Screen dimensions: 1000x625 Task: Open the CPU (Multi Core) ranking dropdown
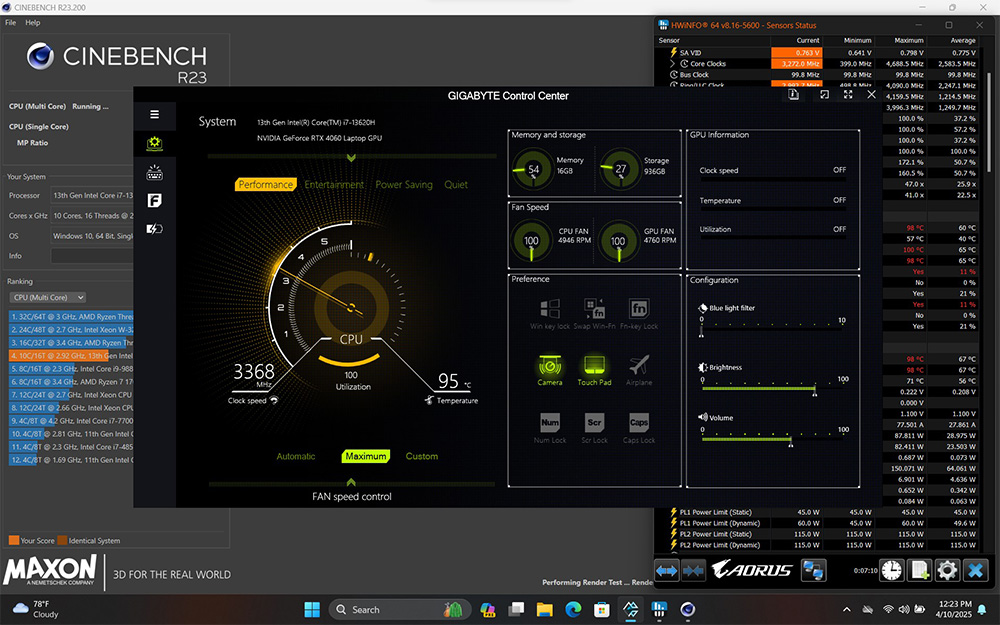[48, 297]
